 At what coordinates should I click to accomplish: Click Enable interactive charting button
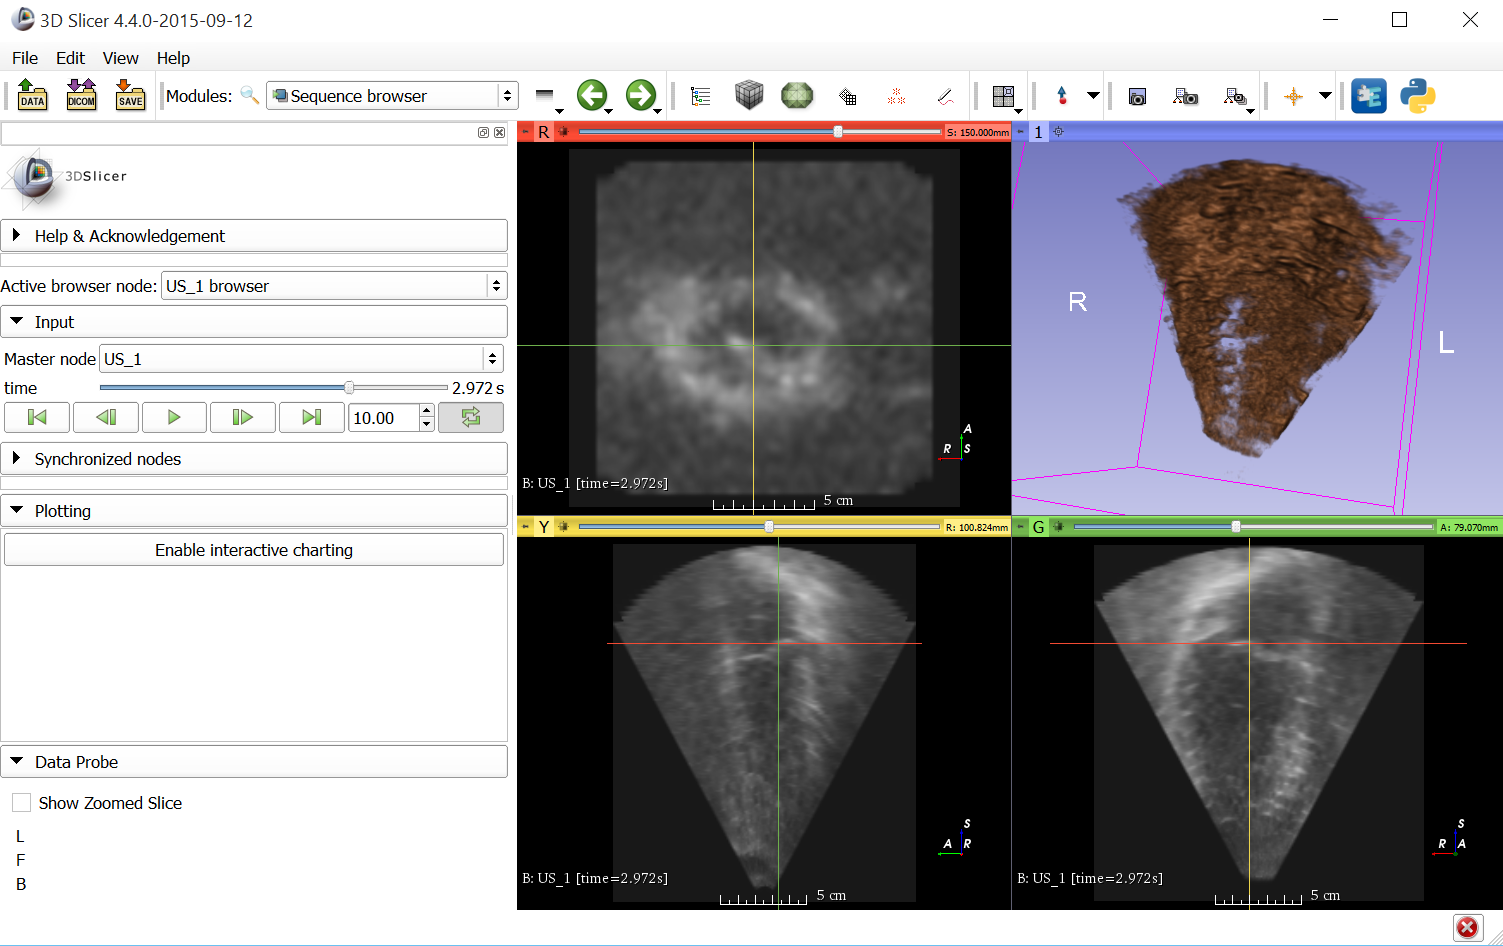pyautogui.click(x=254, y=550)
